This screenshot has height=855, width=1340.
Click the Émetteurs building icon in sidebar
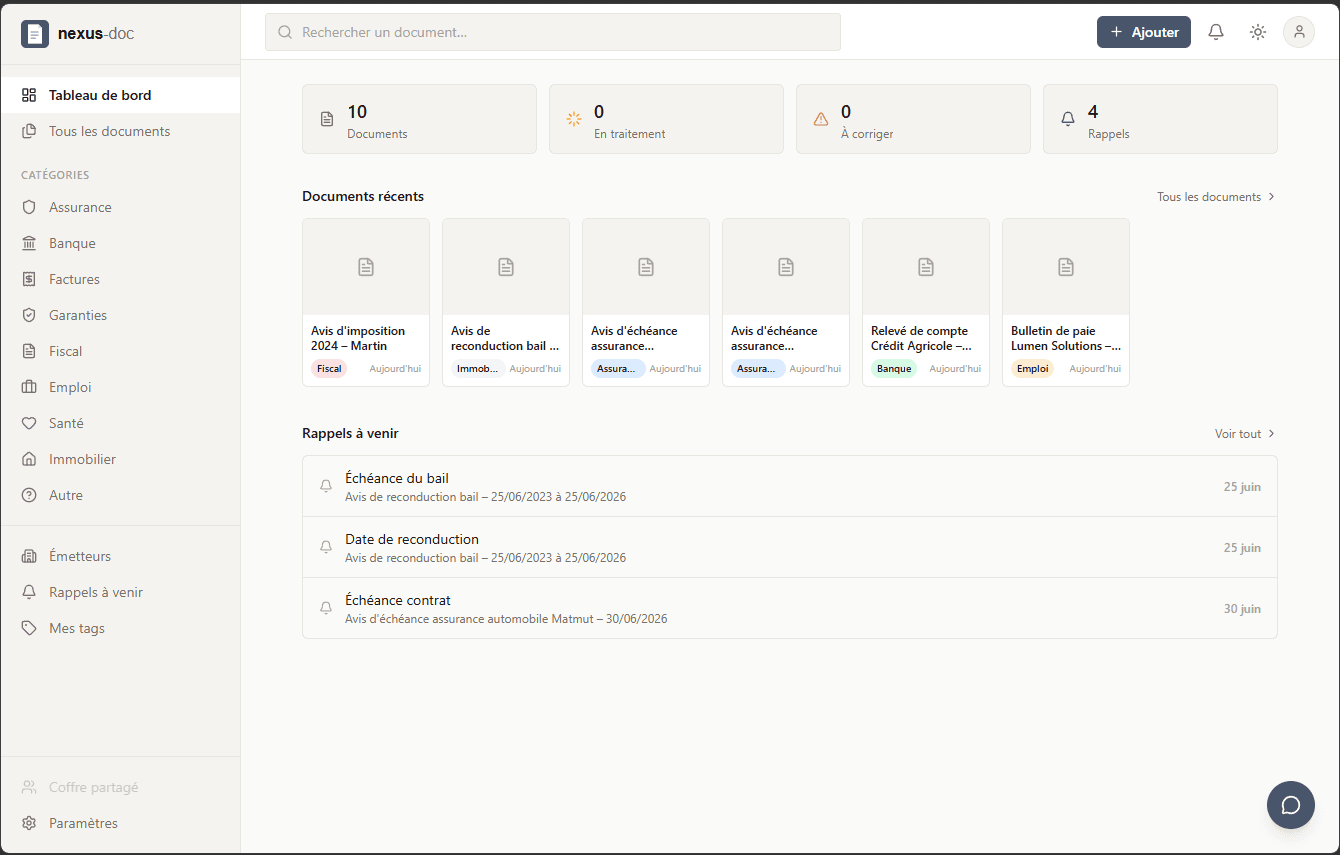click(x=29, y=556)
